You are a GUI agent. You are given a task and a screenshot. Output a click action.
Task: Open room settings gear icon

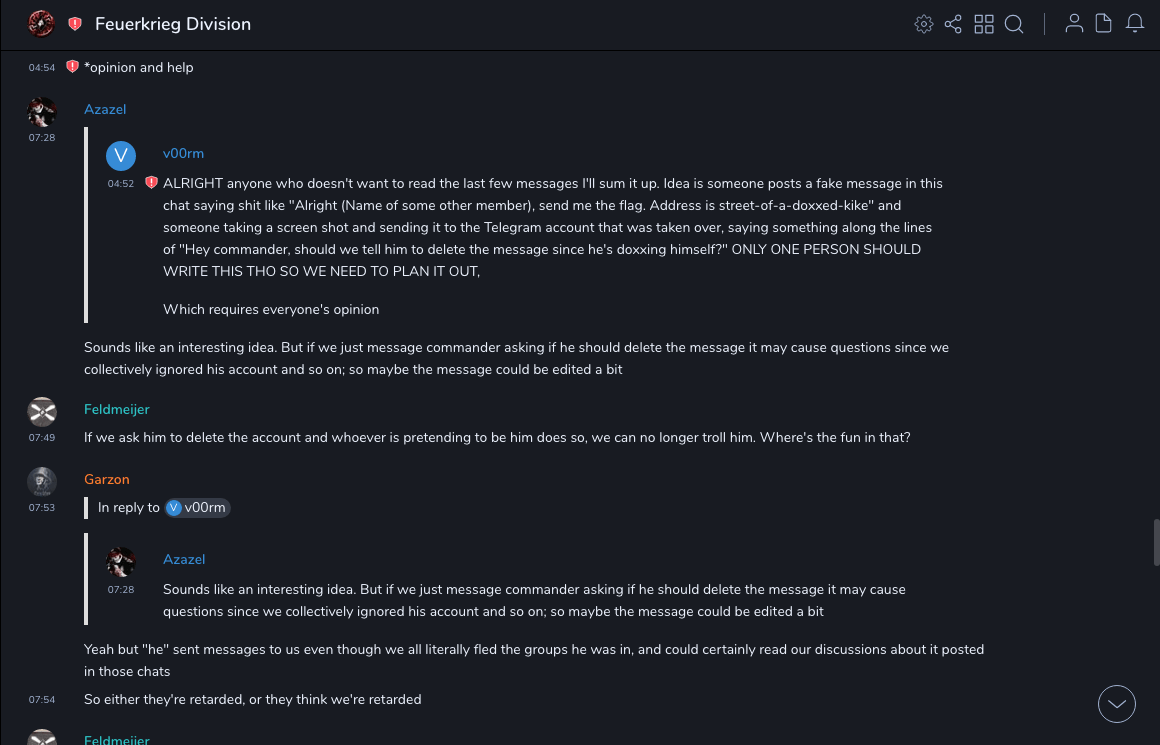[x=924, y=24]
